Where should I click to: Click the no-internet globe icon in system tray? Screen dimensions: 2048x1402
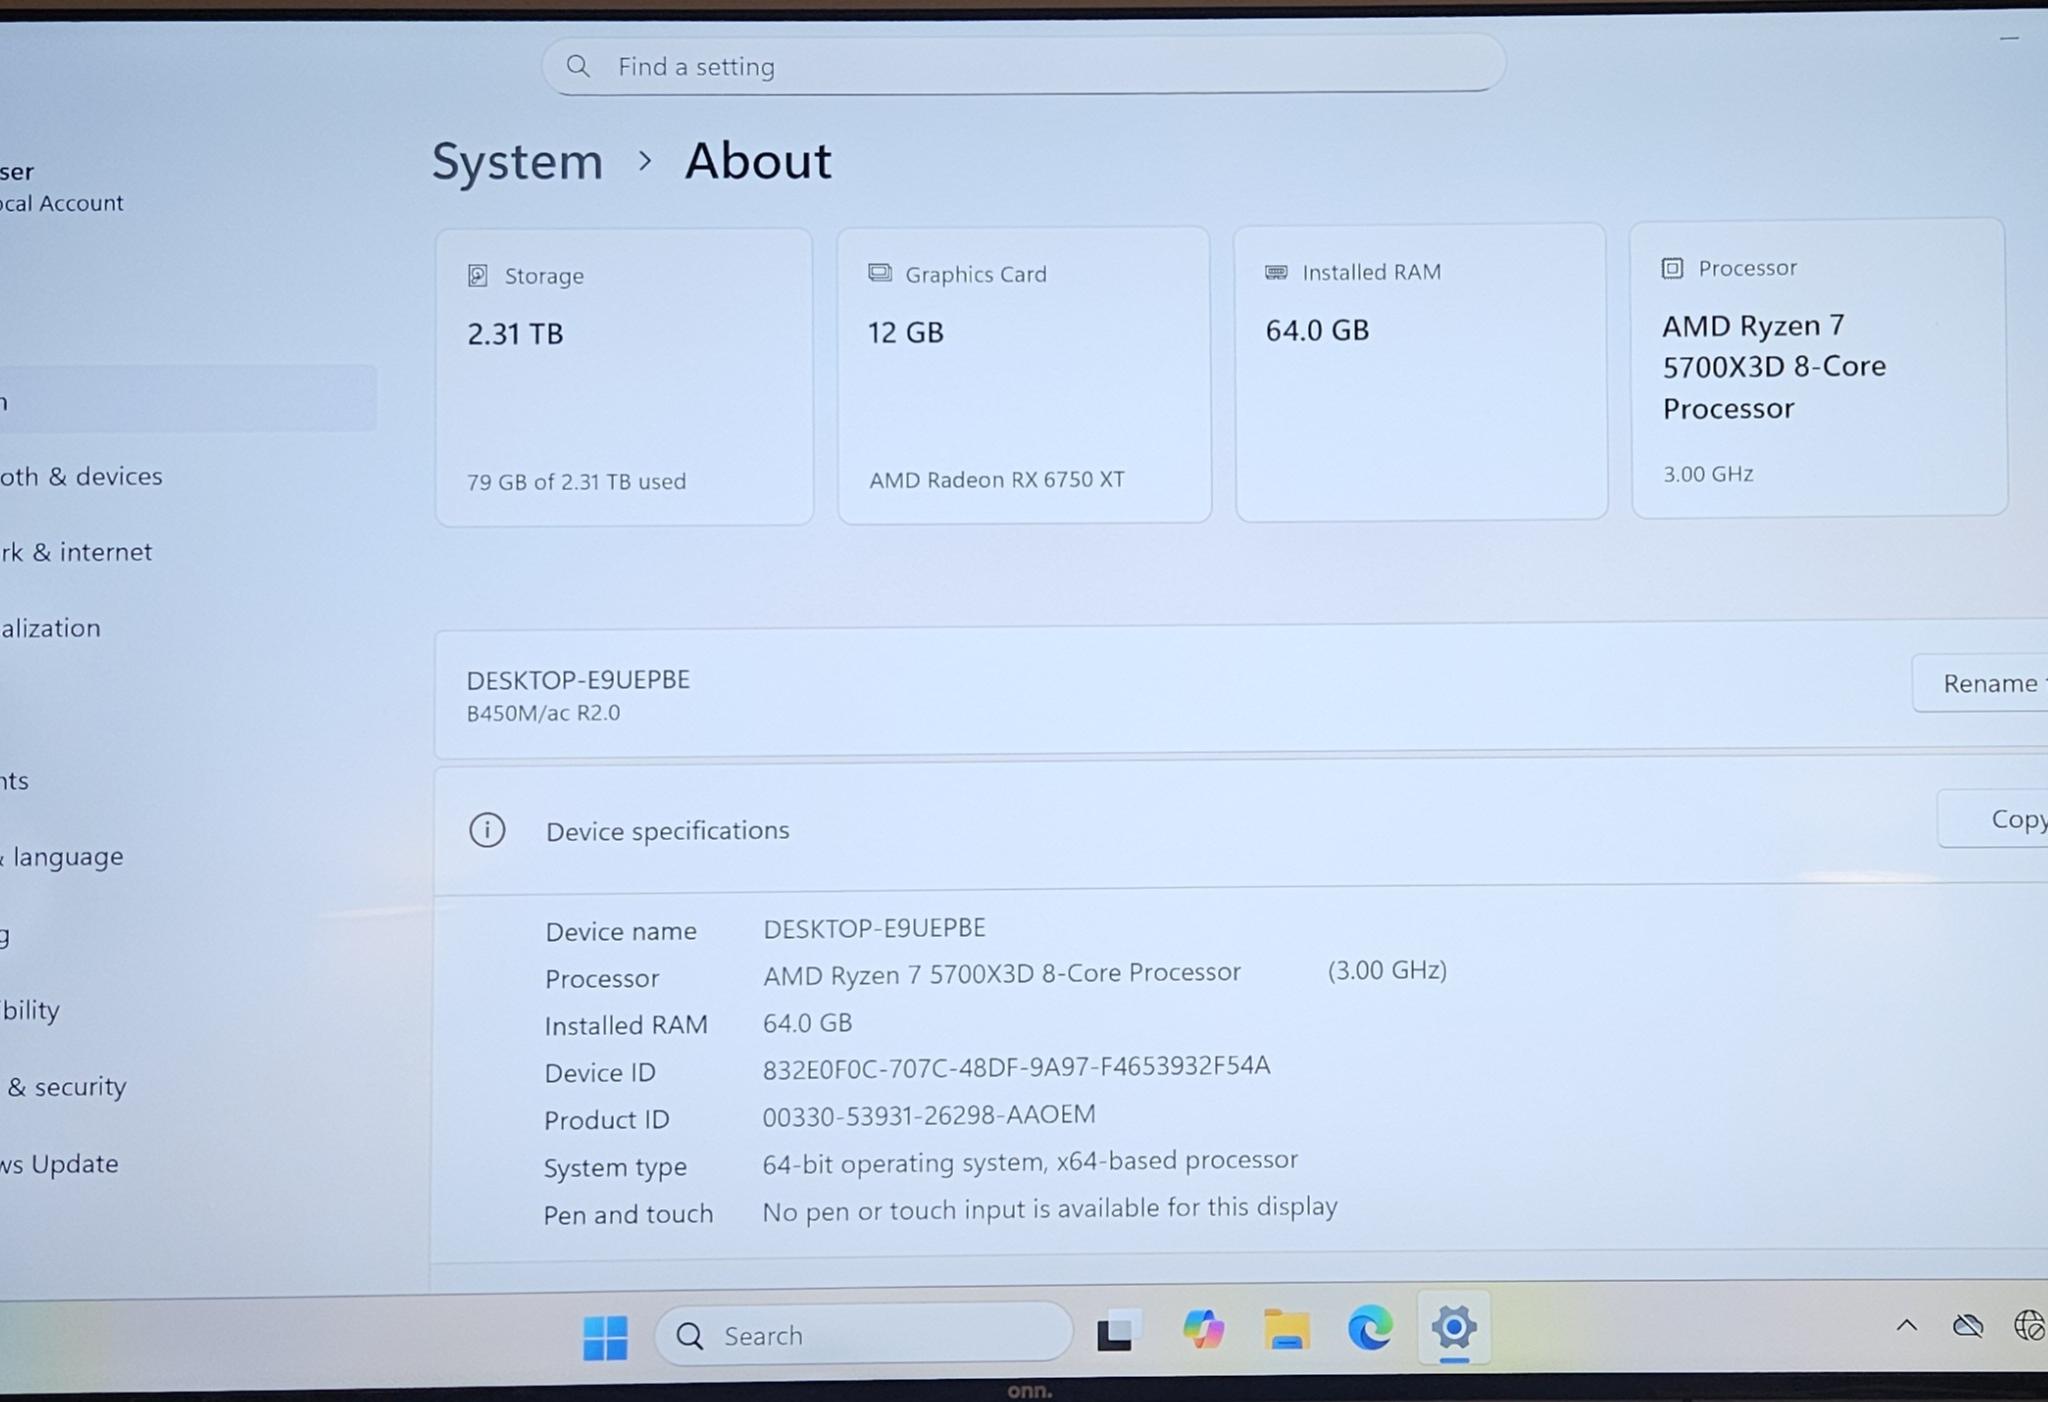pyautogui.click(x=2031, y=1325)
